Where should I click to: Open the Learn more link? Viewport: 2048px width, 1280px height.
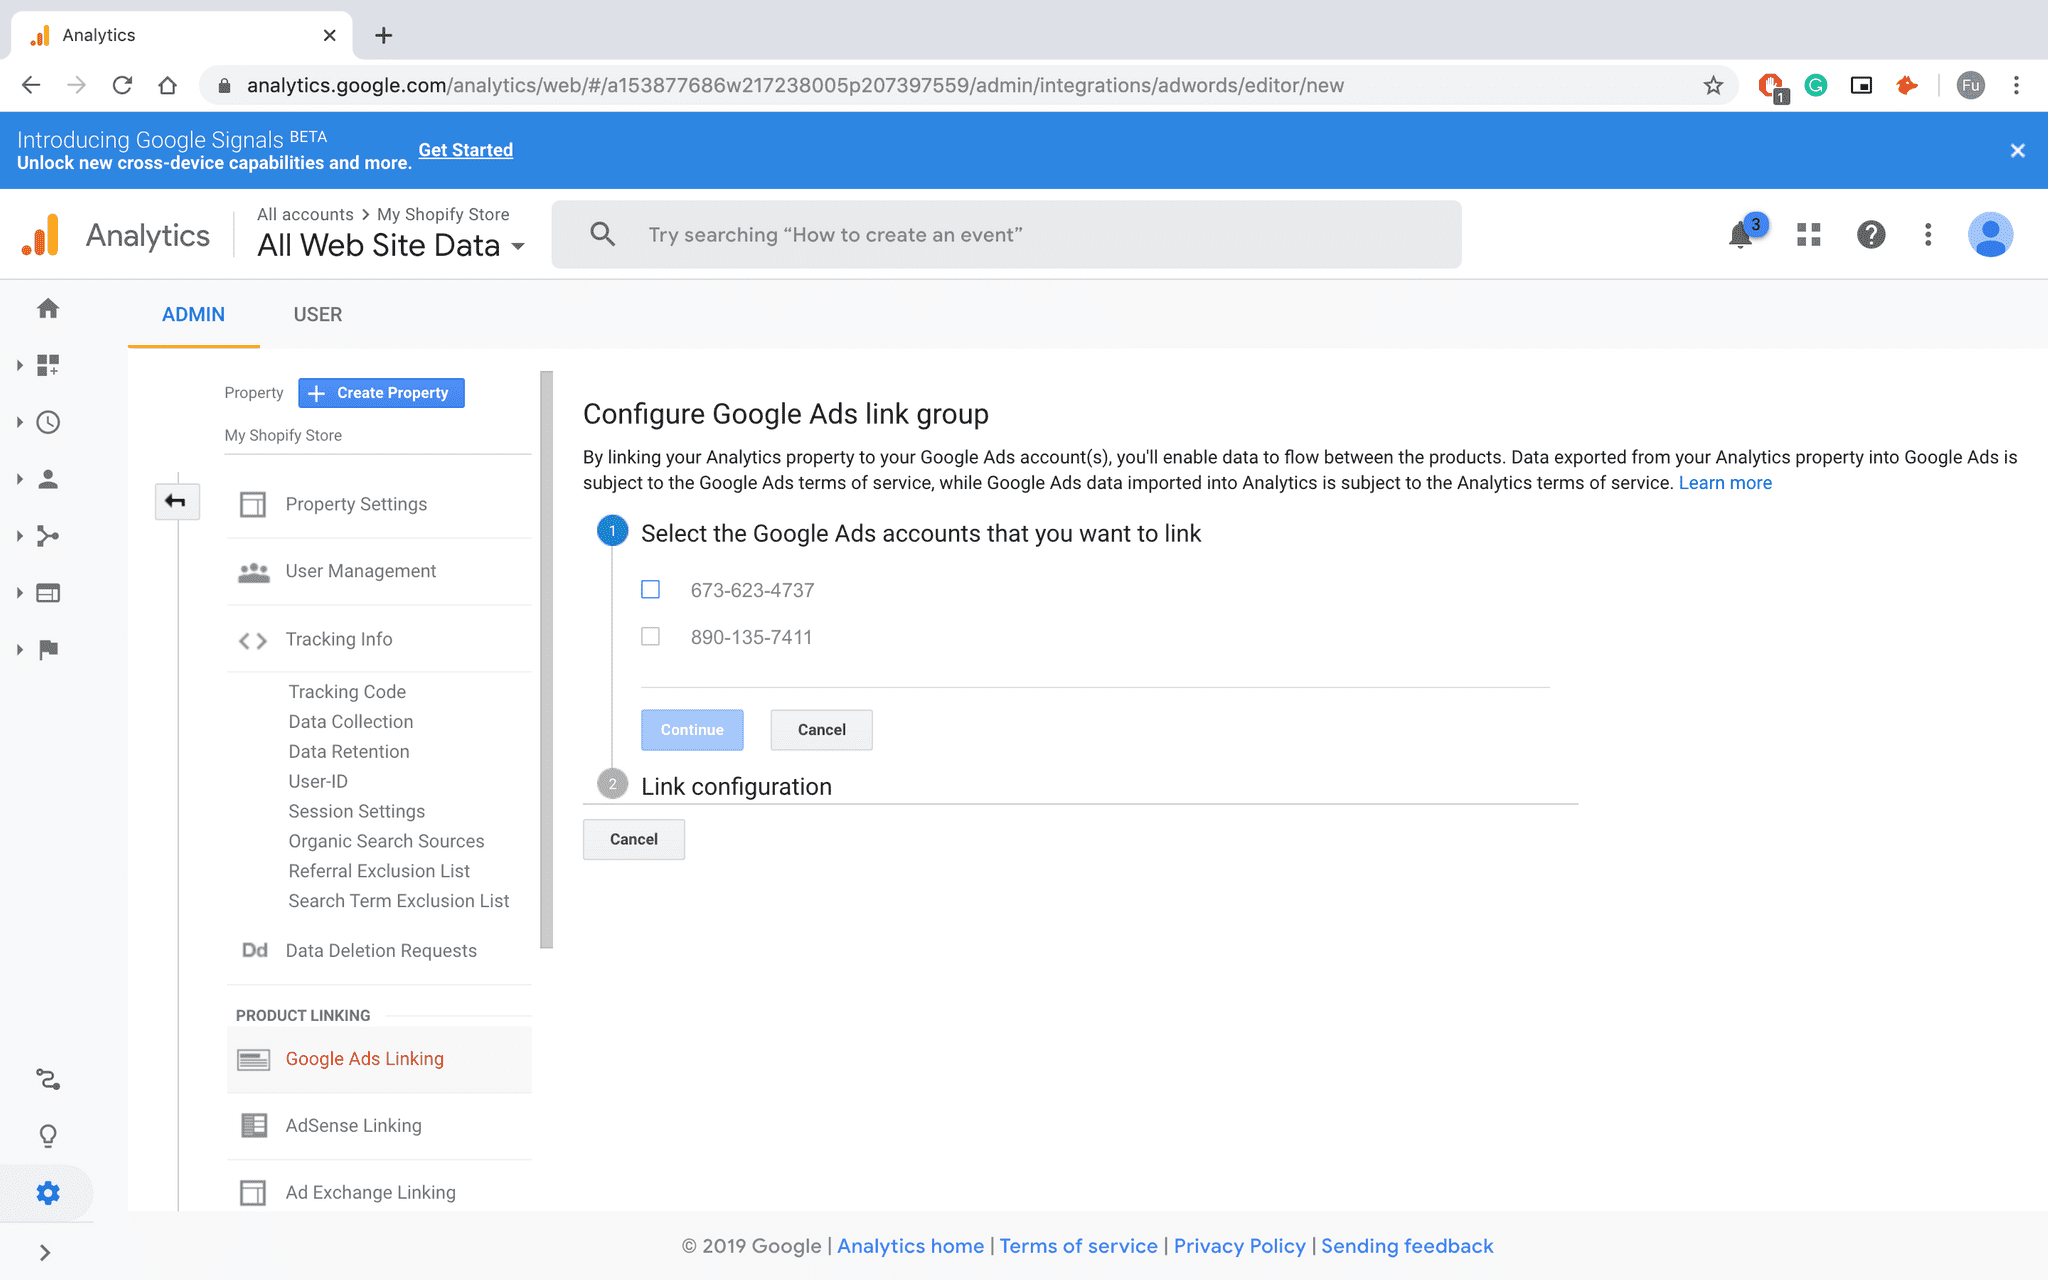click(1725, 483)
